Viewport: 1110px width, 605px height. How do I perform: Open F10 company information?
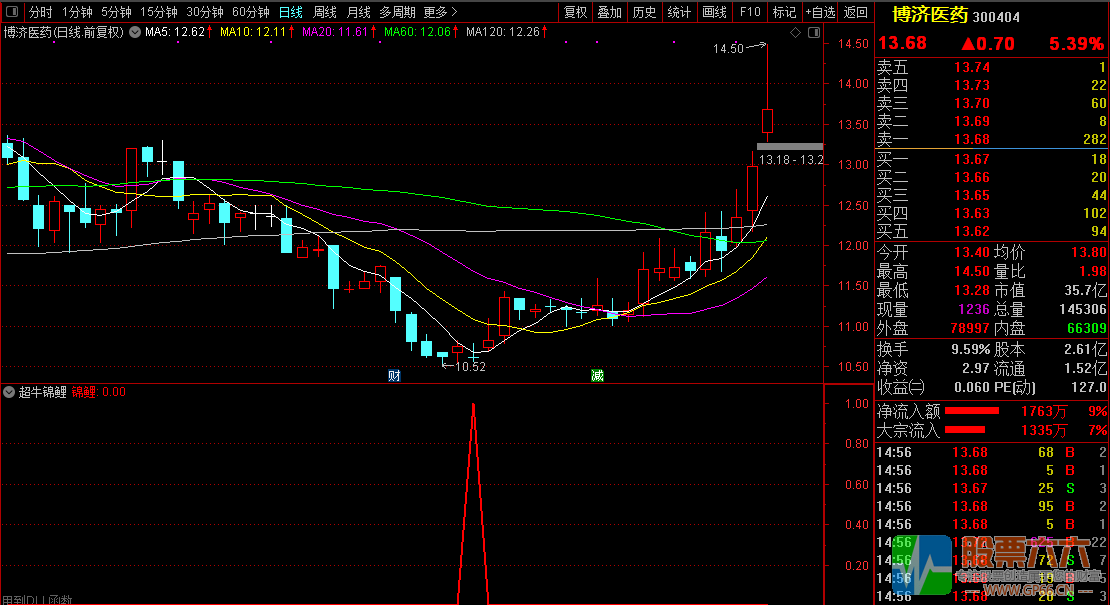click(749, 13)
